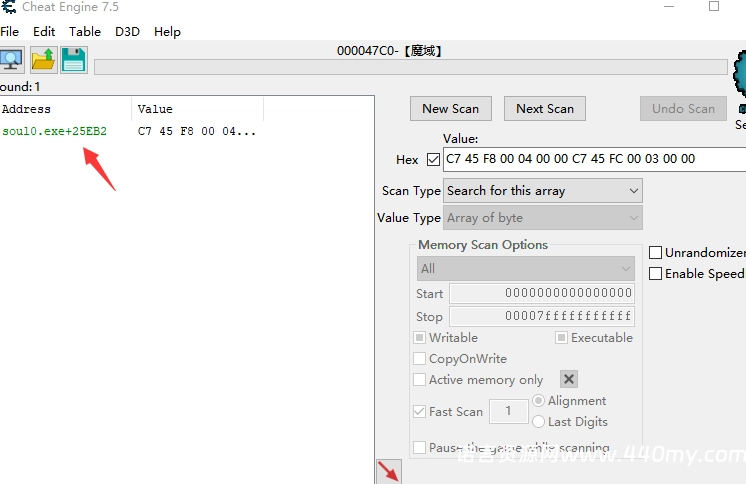Click the X button beside Active memory only
This screenshot has width=746, height=484.
pyautogui.click(x=569, y=379)
